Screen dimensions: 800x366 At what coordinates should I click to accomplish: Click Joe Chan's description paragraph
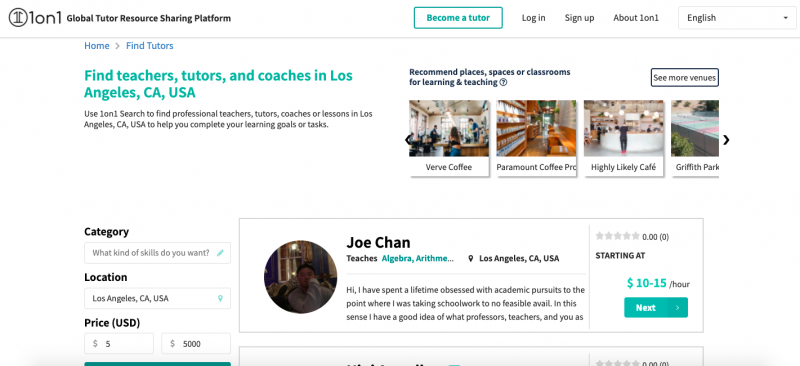tap(465, 303)
